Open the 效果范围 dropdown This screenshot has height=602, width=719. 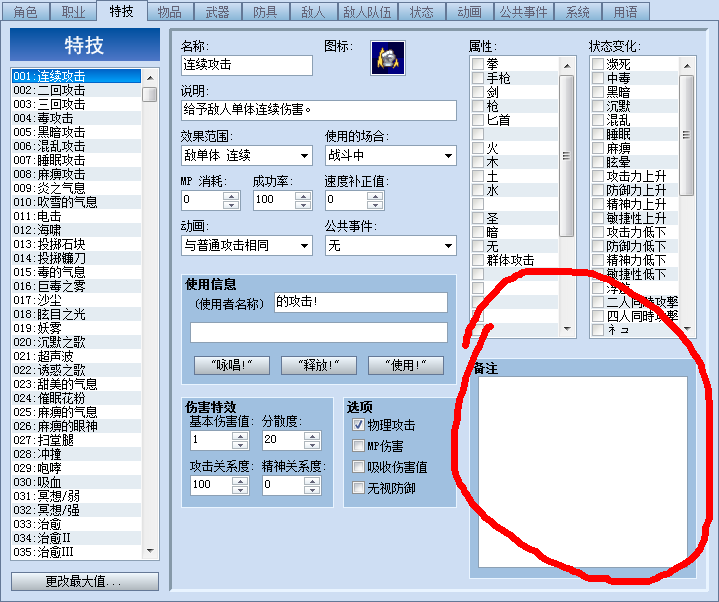point(304,155)
